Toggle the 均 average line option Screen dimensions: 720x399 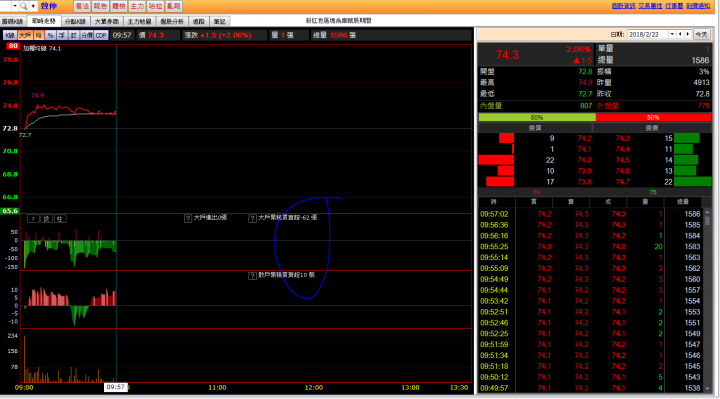tap(39, 35)
